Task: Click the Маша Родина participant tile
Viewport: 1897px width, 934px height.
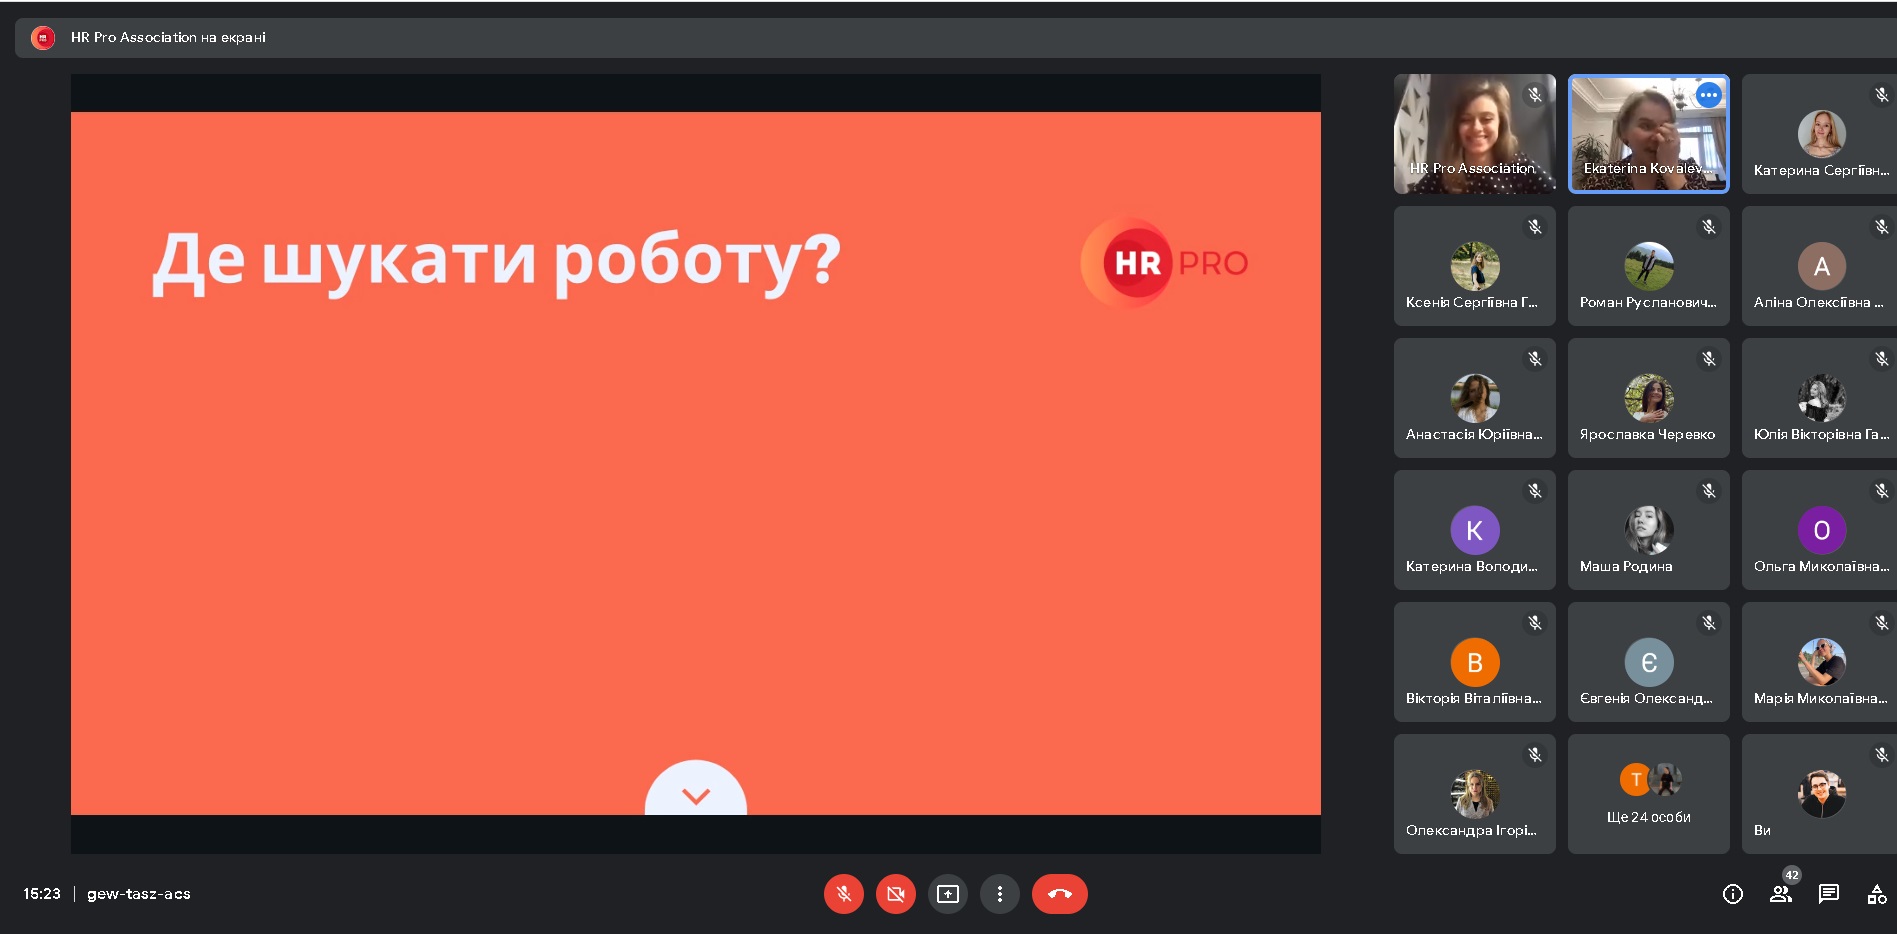Action: point(1648,530)
